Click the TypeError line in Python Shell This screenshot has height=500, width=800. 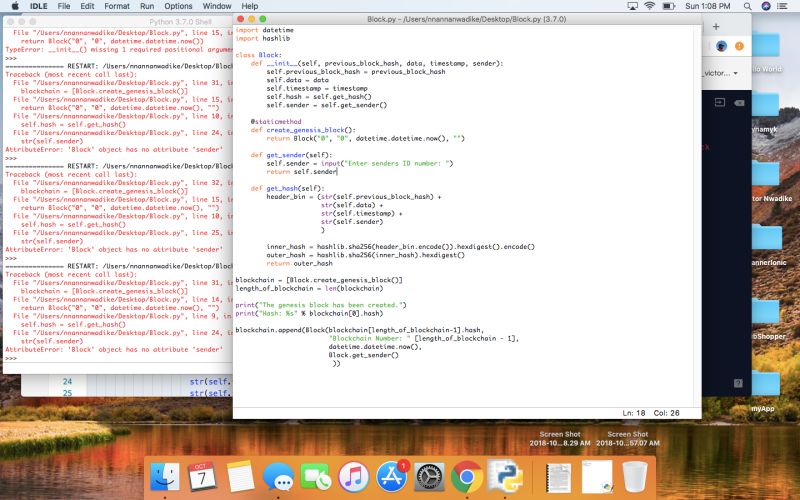118,49
